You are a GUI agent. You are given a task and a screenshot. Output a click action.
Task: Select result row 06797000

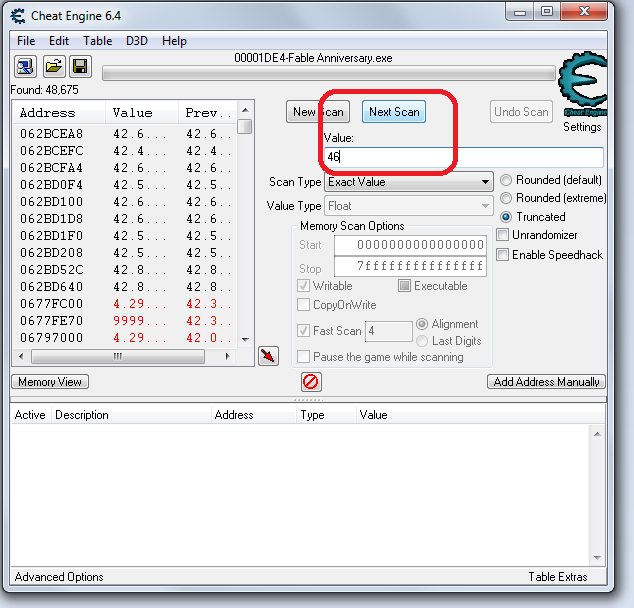125,337
